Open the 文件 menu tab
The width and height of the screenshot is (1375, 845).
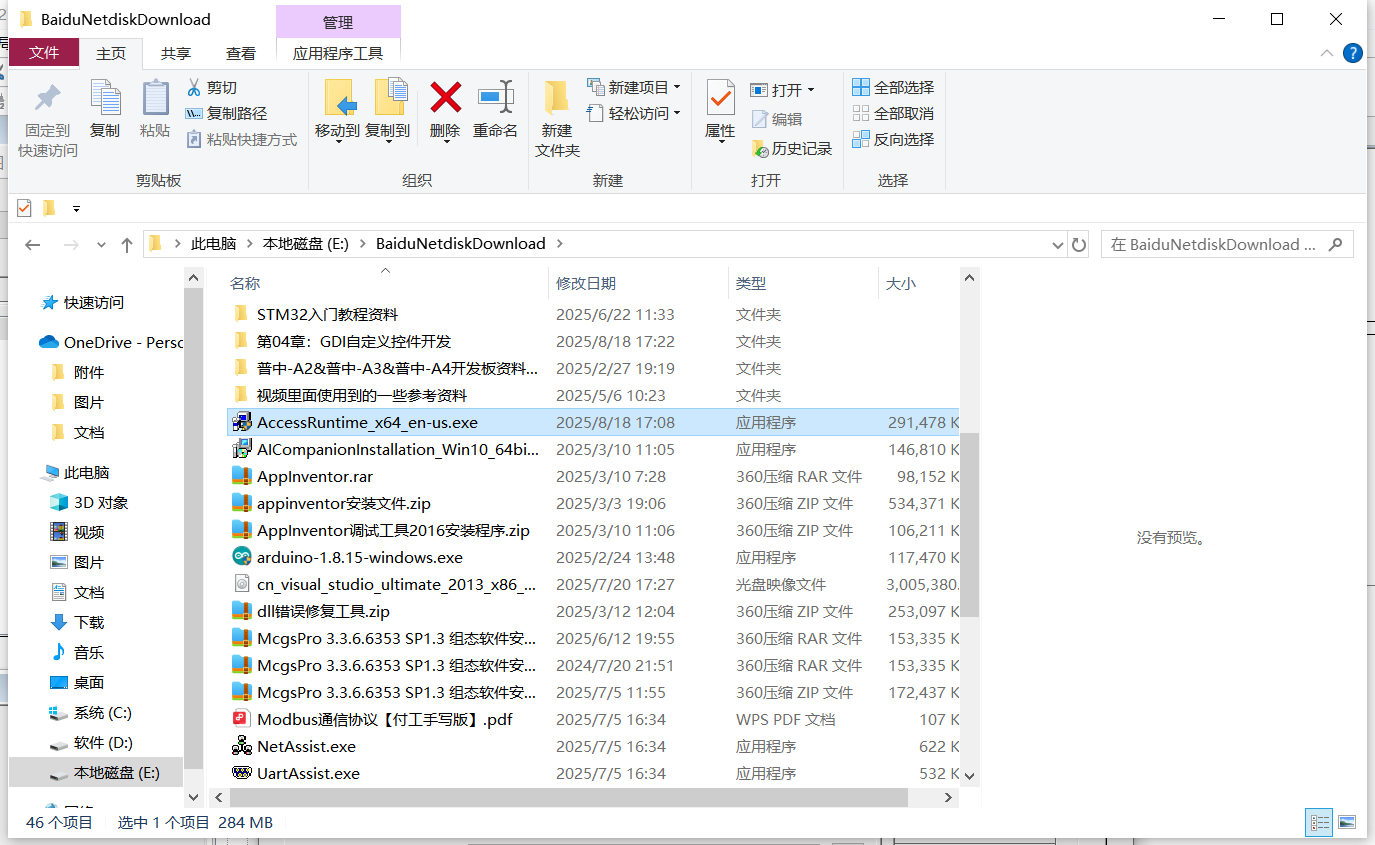(44, 53)
